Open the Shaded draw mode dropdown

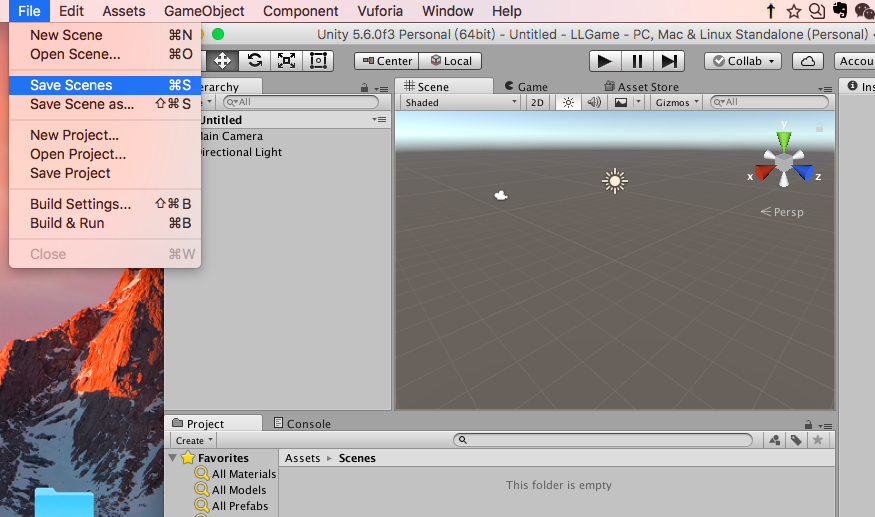tap(460, 102)
